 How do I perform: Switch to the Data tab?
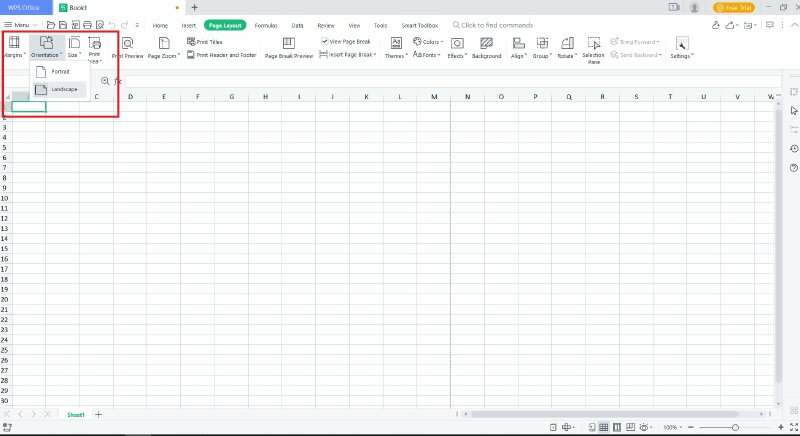point(297,25)
